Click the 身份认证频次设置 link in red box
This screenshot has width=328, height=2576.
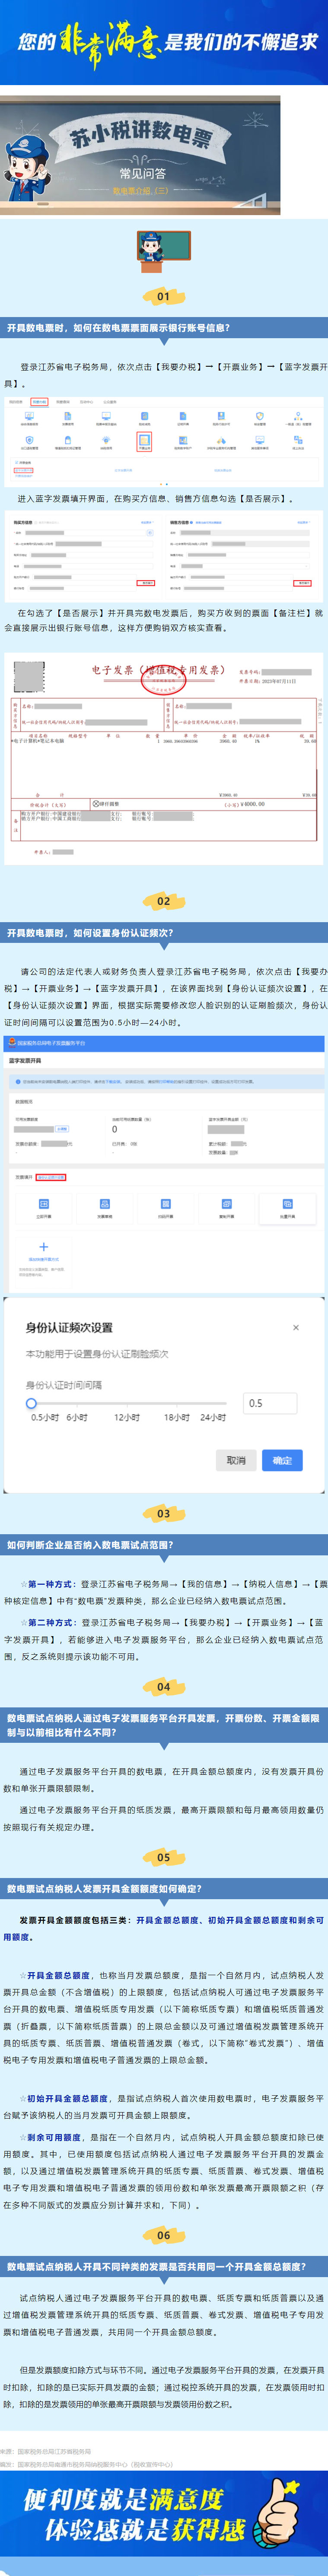51,1177
